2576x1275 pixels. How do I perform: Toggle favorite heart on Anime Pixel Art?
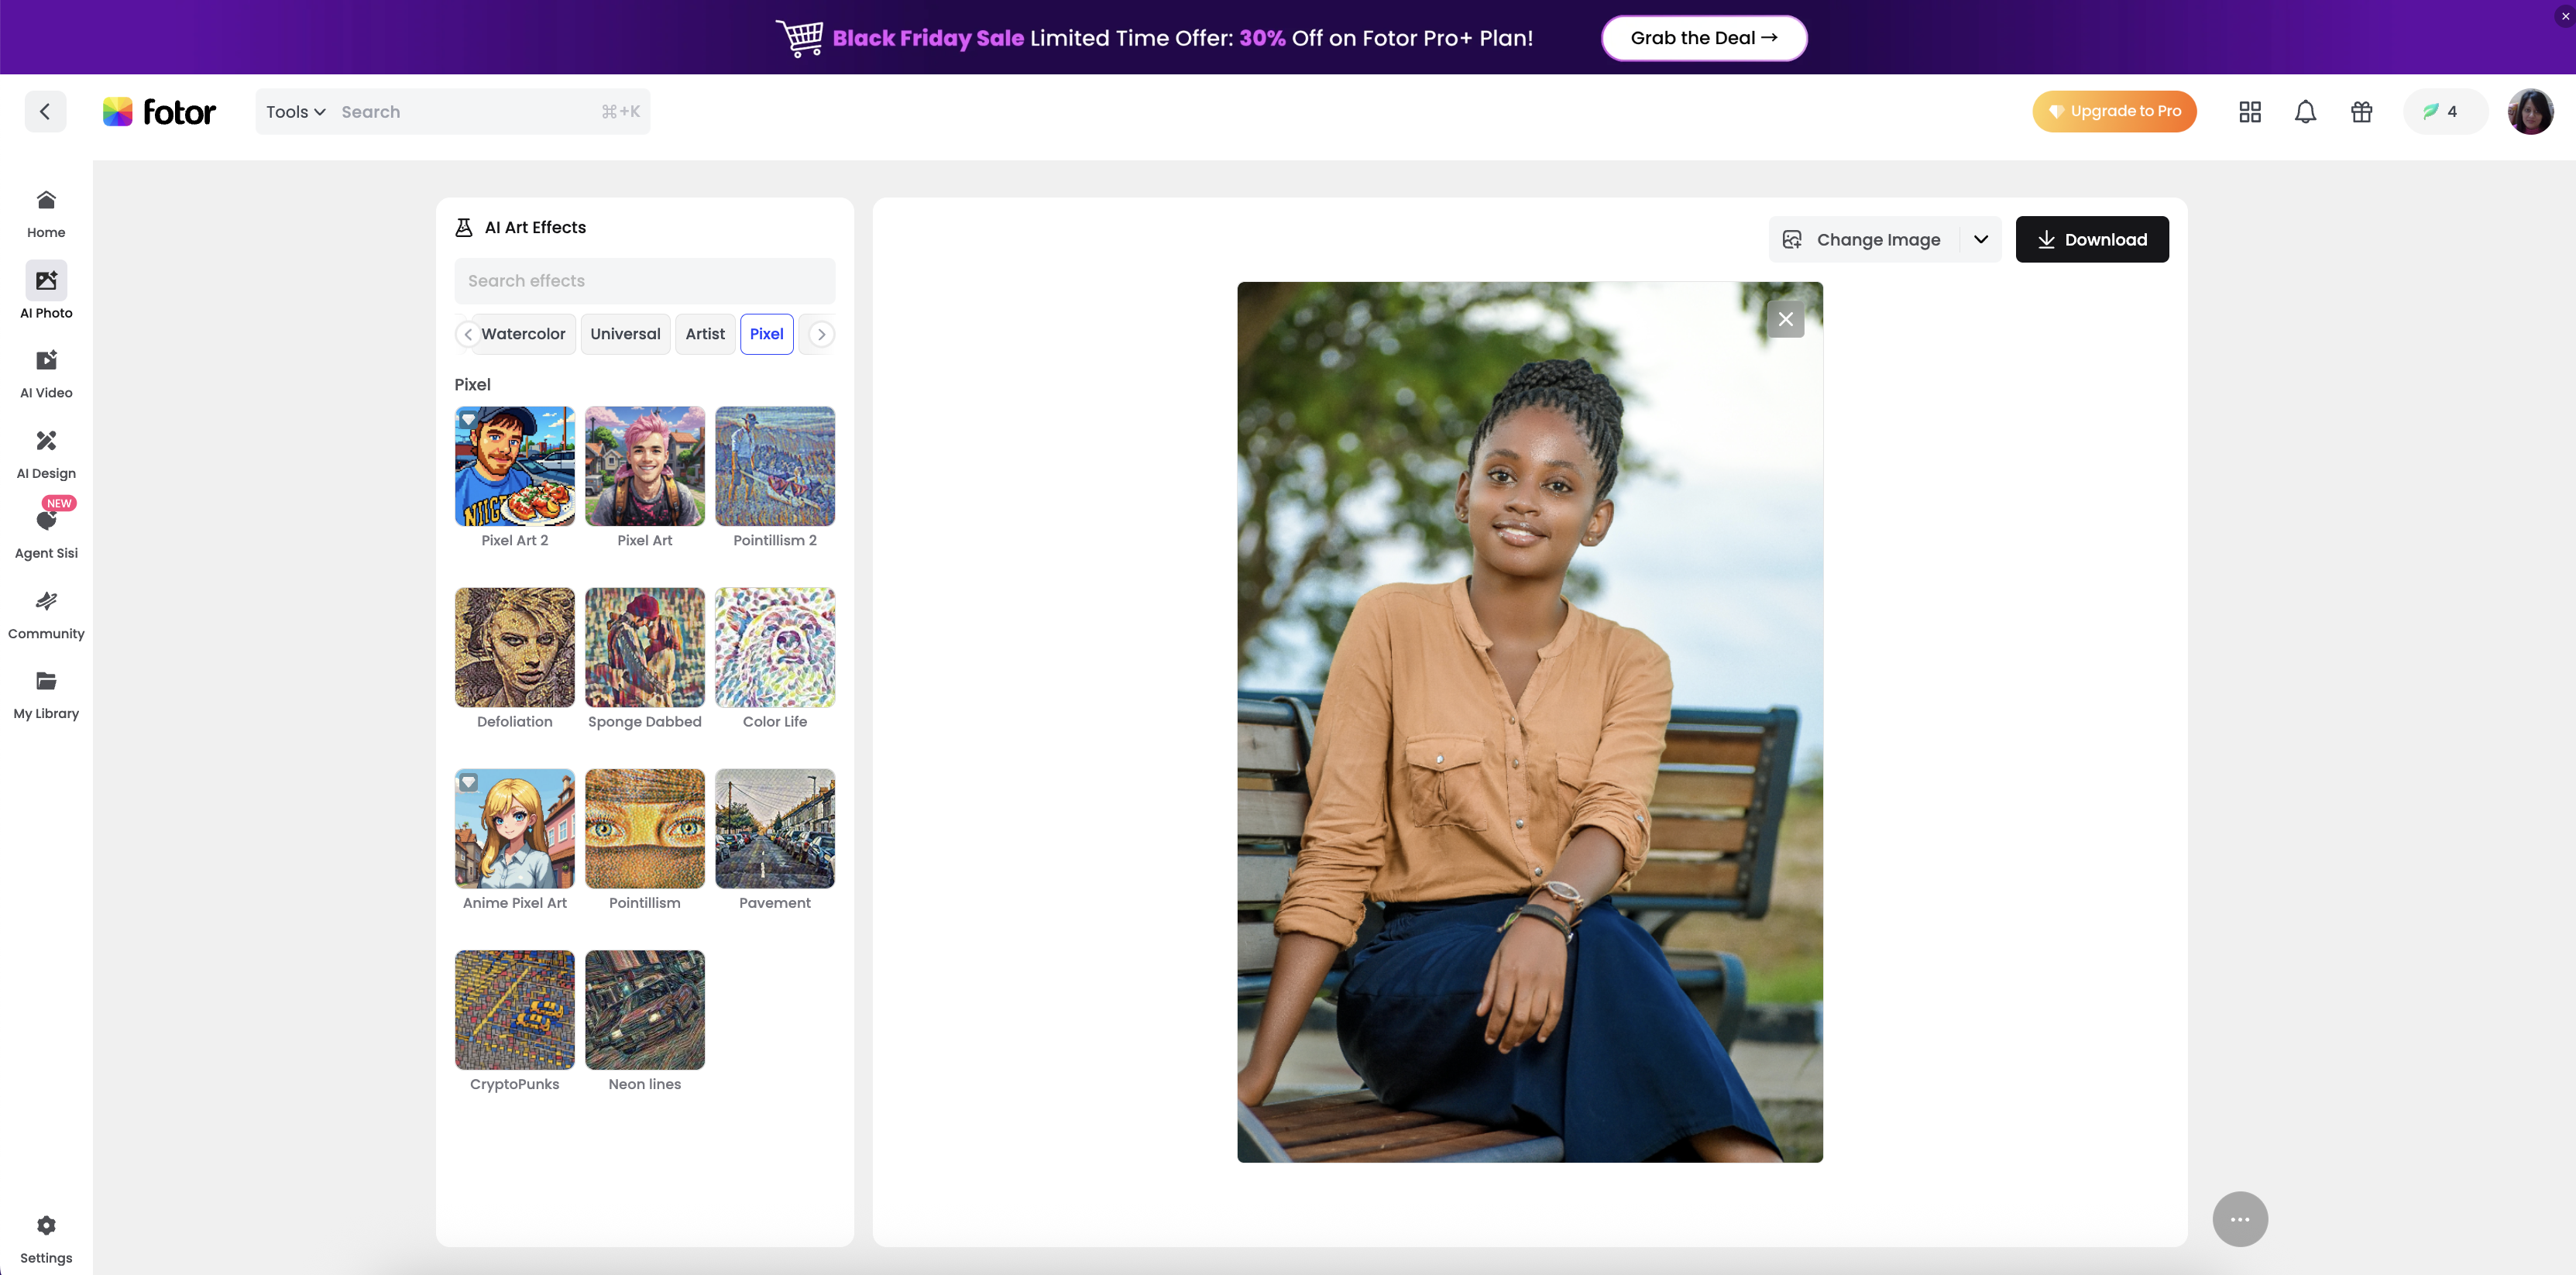(x=469, y=782)
